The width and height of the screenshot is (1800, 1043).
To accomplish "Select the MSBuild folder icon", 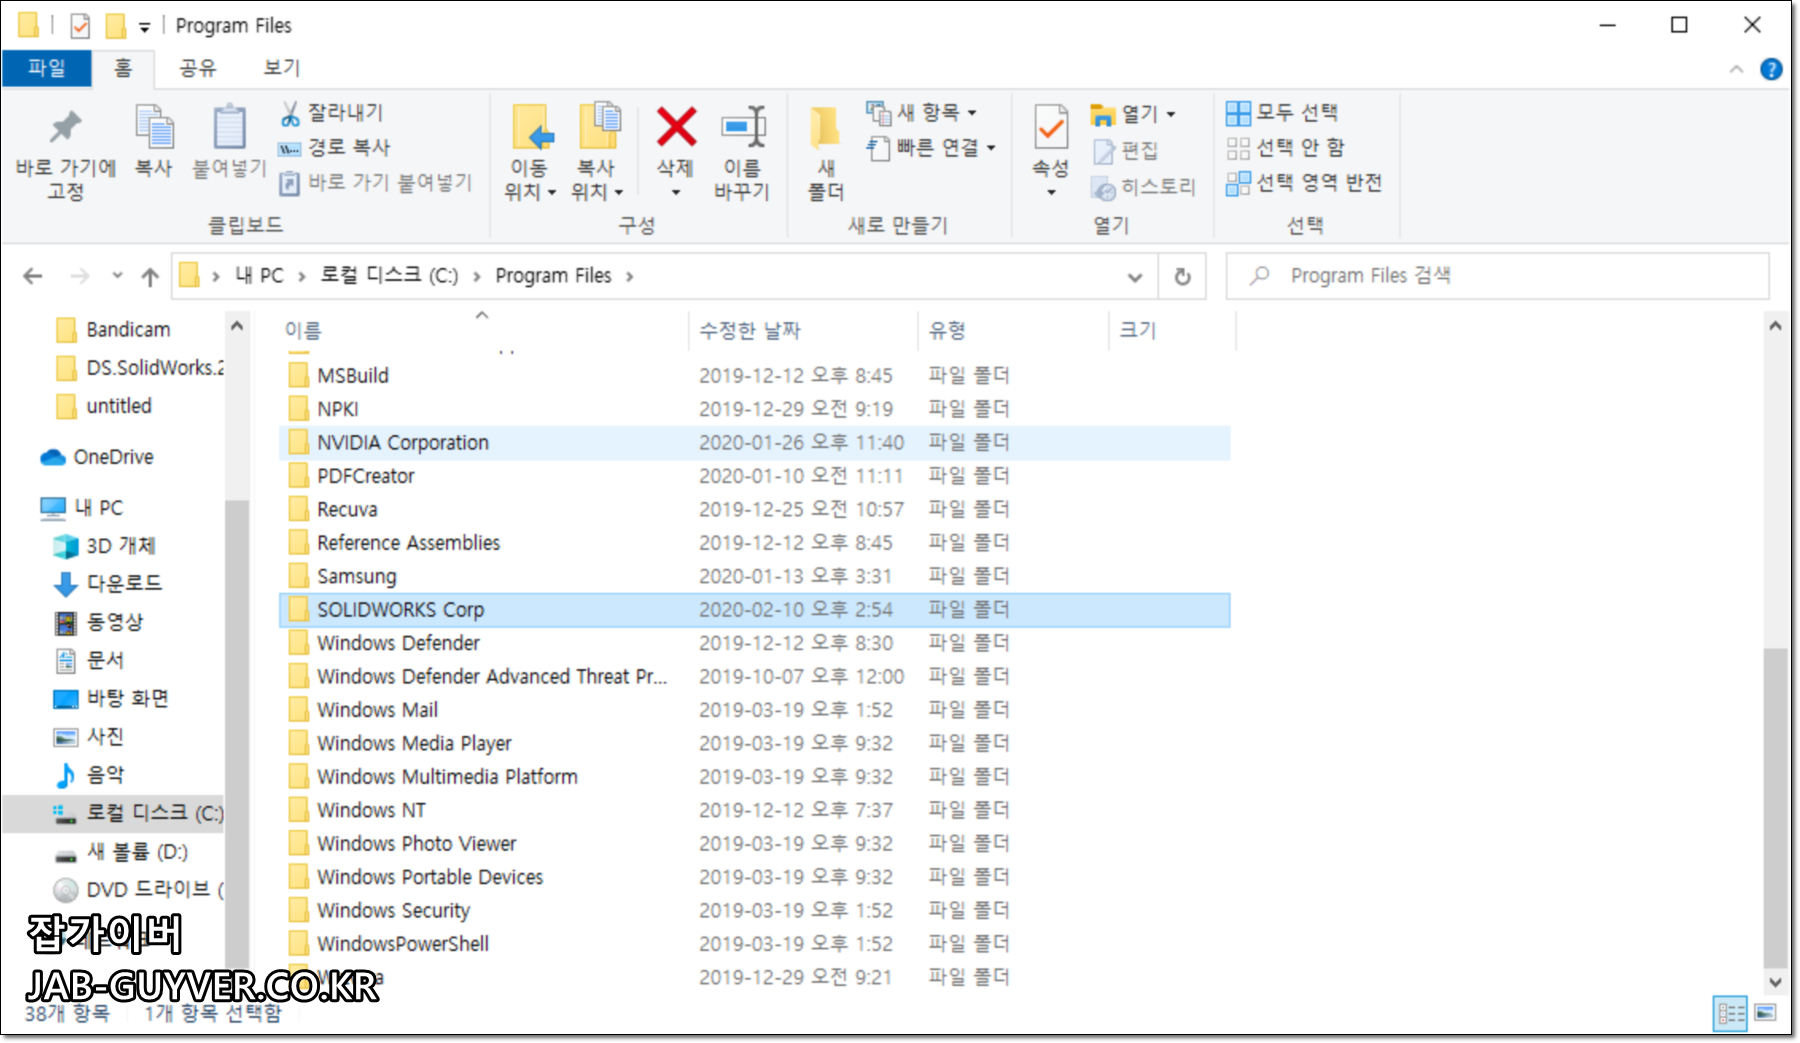I will coord(298,375).
